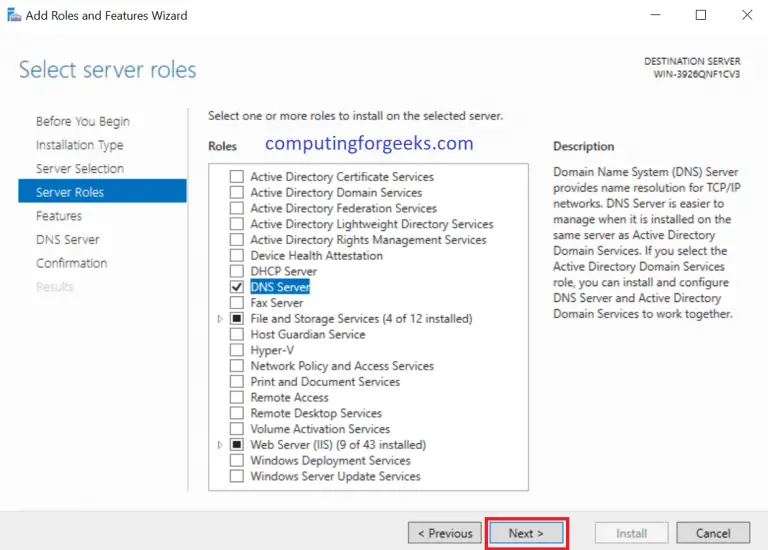Click the Fax Server role name
The image size is (768, 550).
tap(277, 303)
